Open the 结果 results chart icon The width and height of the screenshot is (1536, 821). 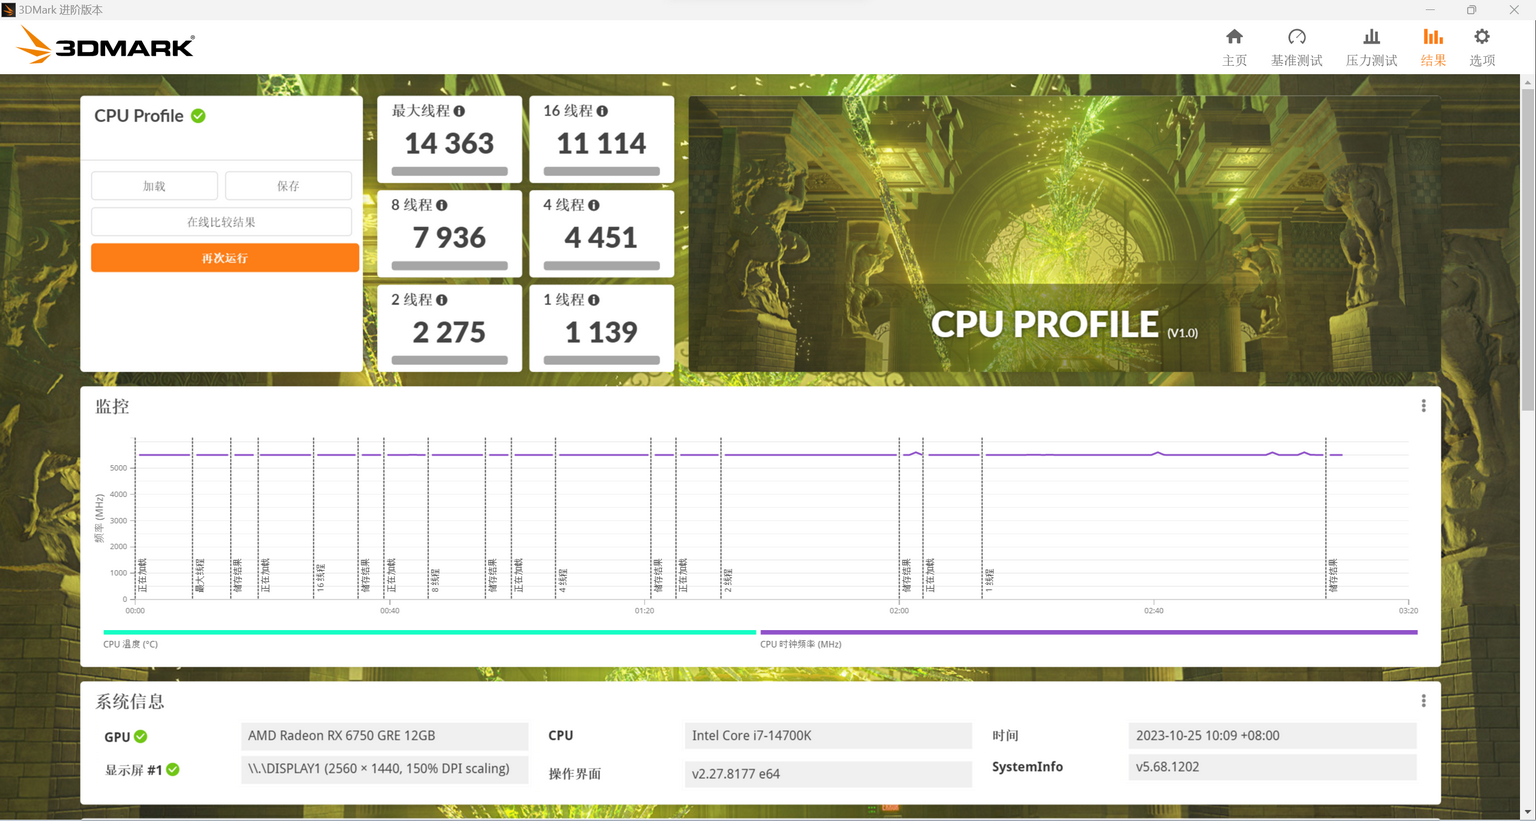click(1433, 37)
